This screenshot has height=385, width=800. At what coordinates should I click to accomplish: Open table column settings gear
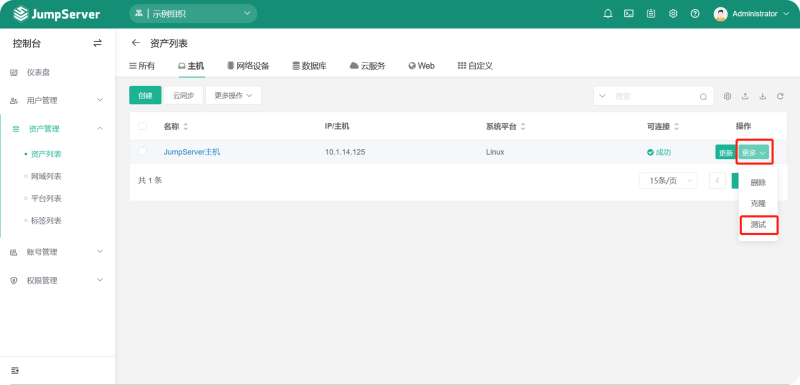(x=728, y=96)
